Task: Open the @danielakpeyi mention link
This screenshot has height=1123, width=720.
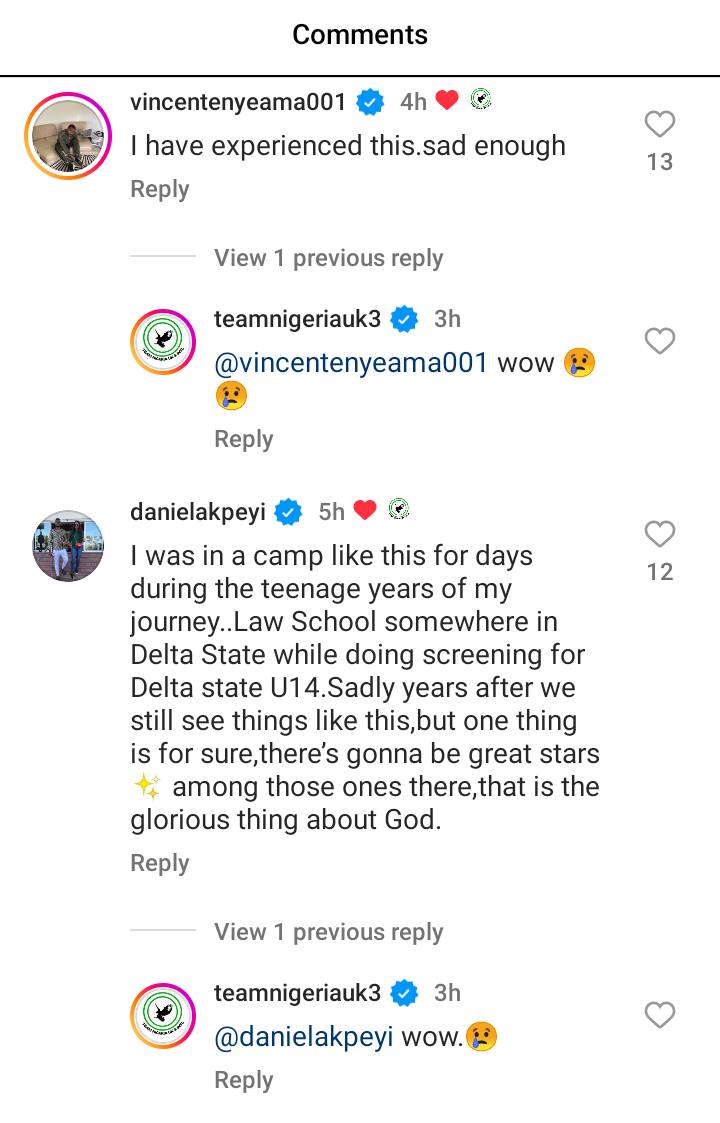Action: 304,1037
